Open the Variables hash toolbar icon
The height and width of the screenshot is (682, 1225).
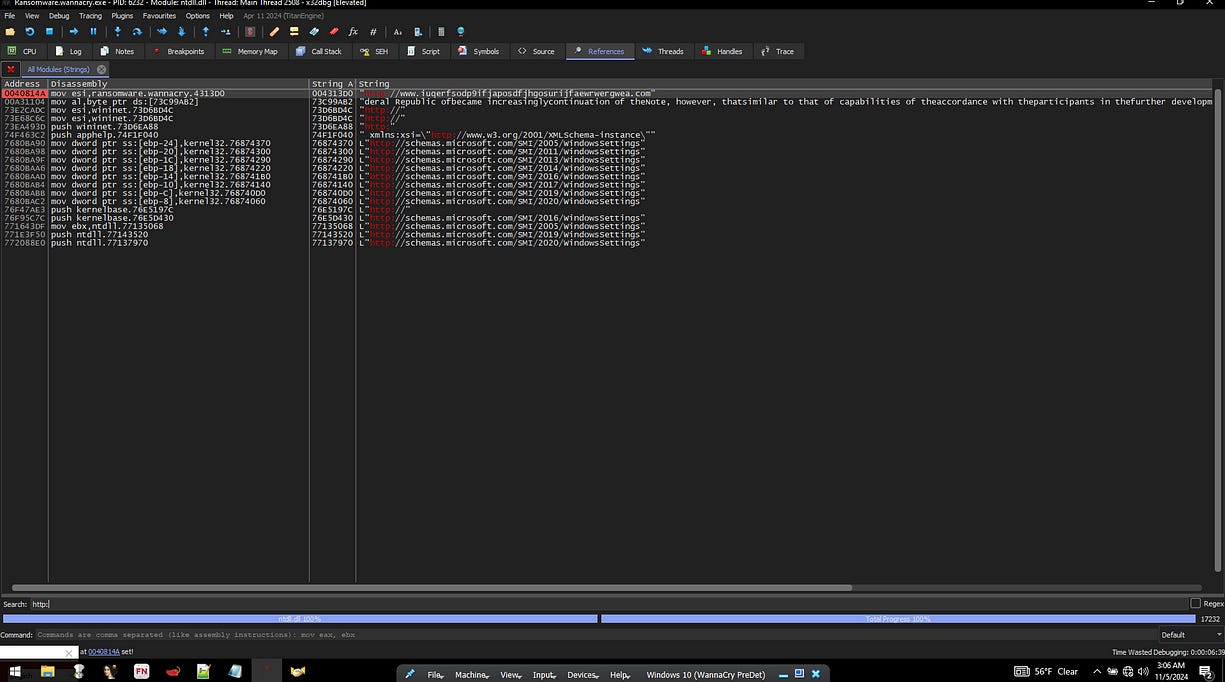(373, 32)
